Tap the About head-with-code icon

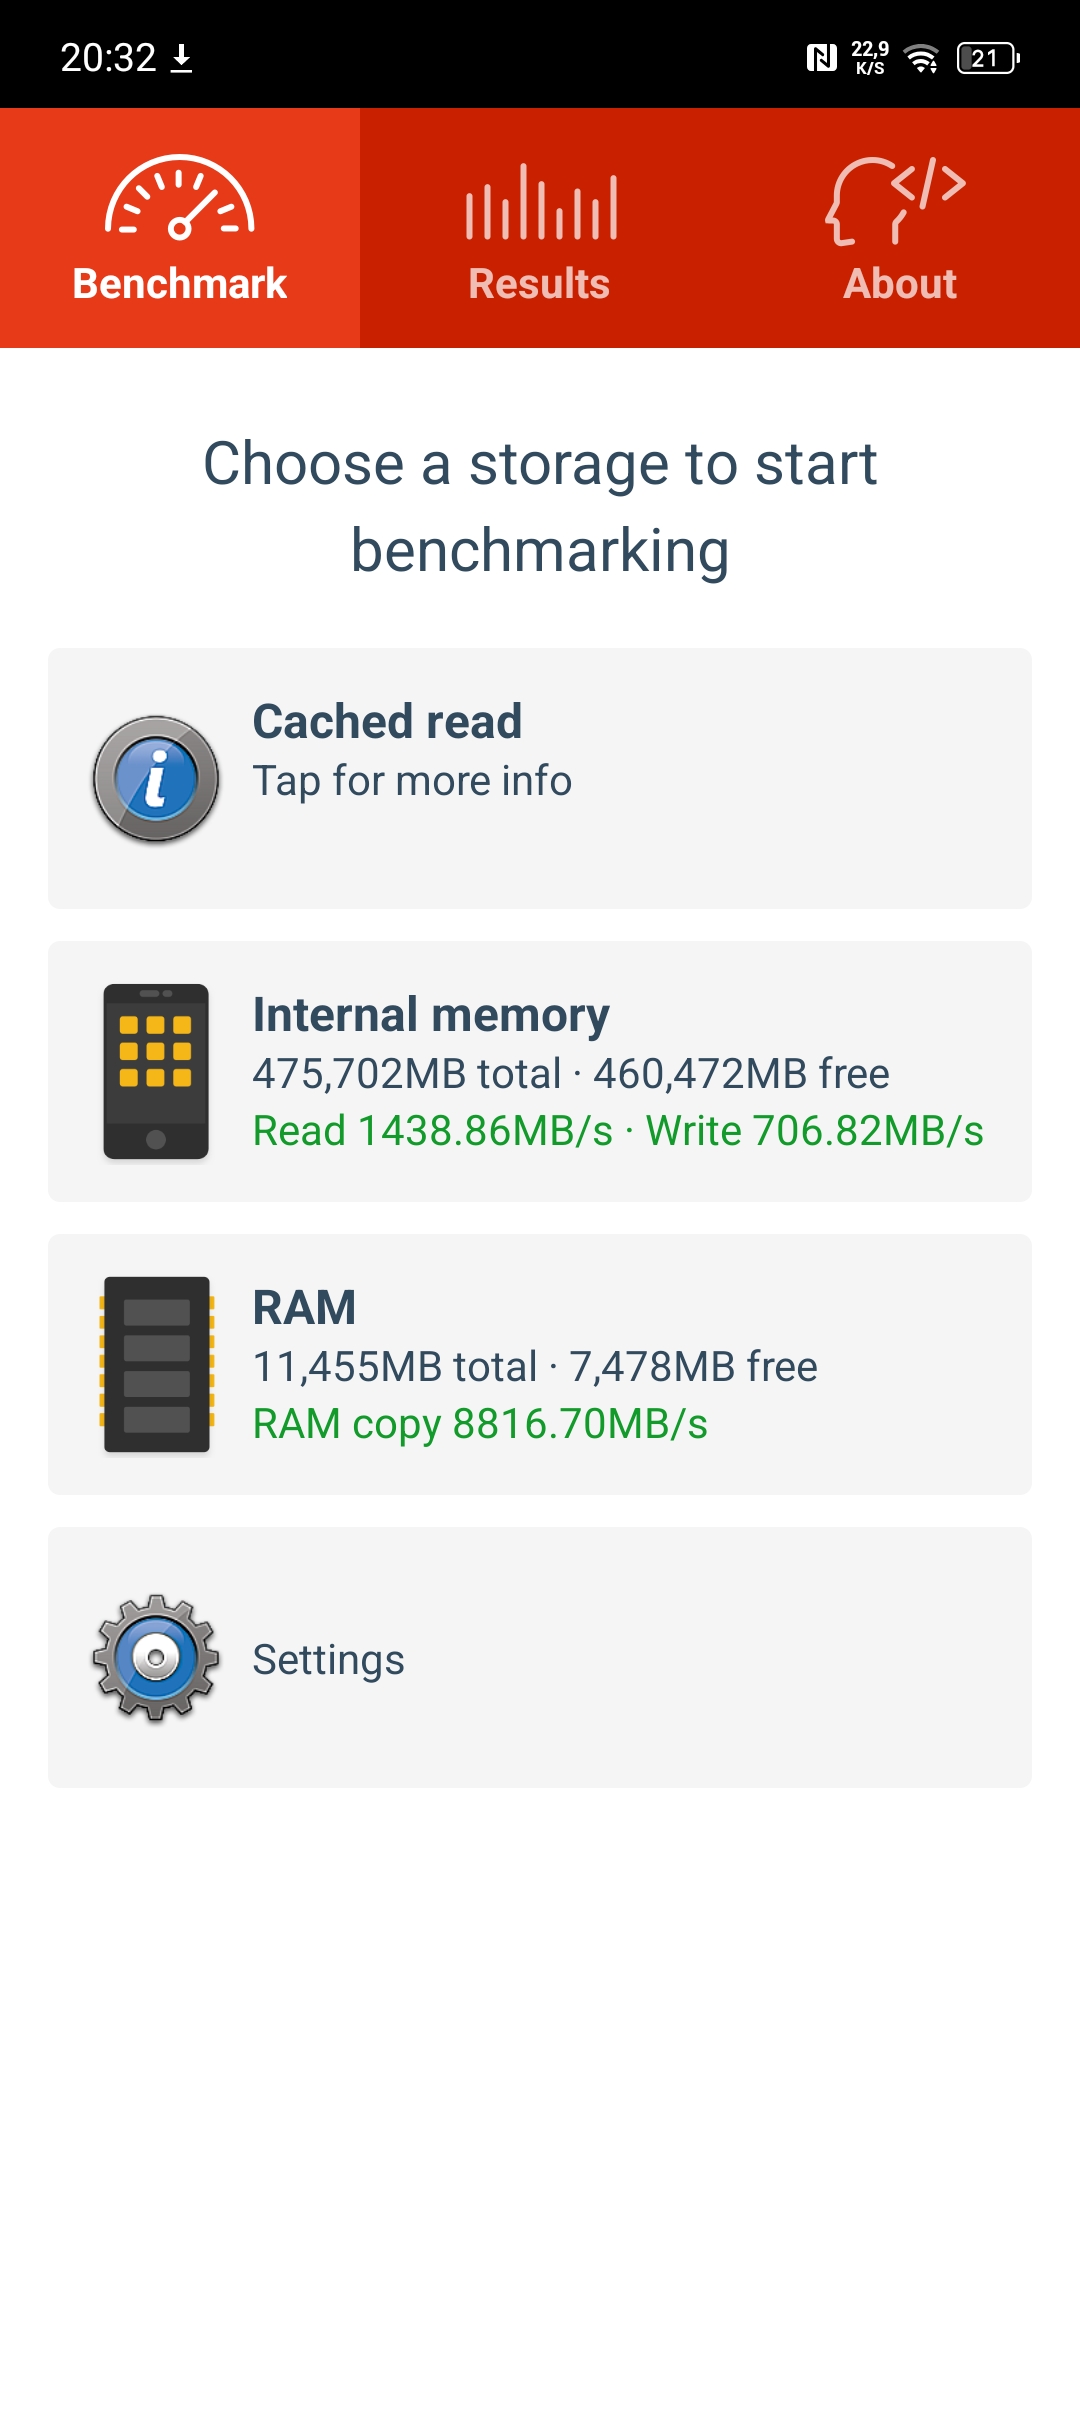[896, 200]
